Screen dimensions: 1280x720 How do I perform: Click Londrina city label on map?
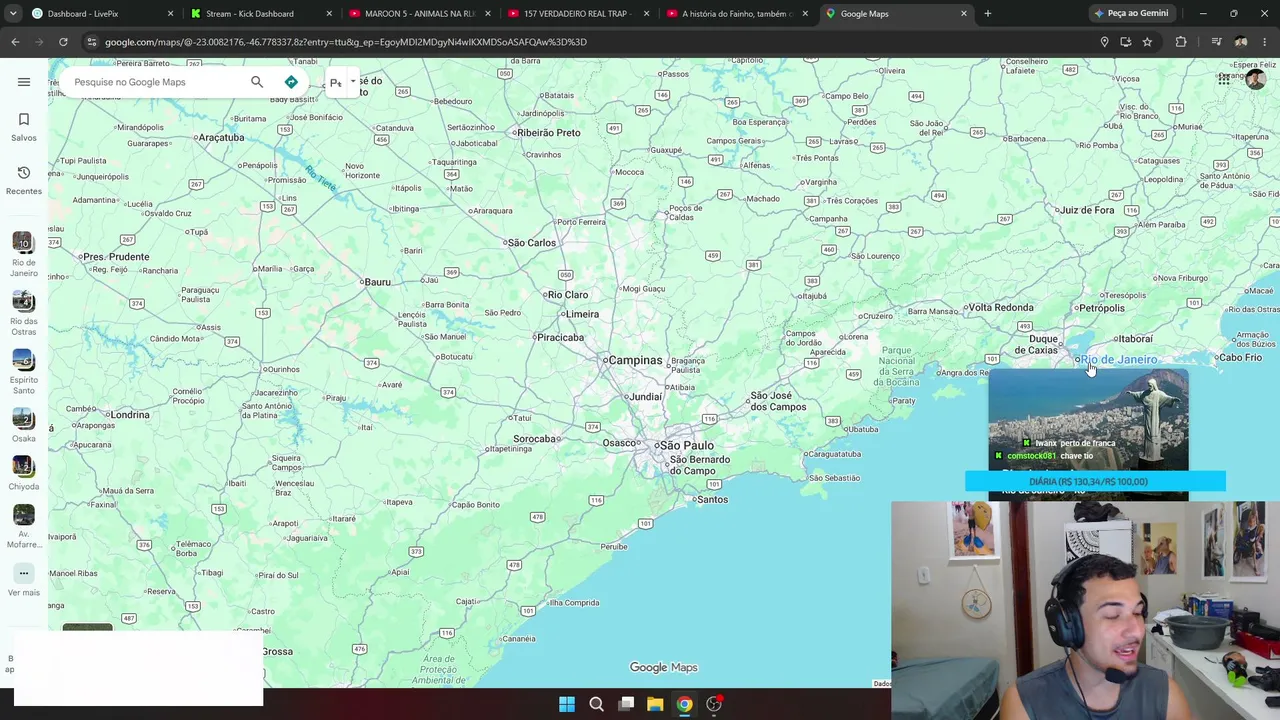[130, 415]
